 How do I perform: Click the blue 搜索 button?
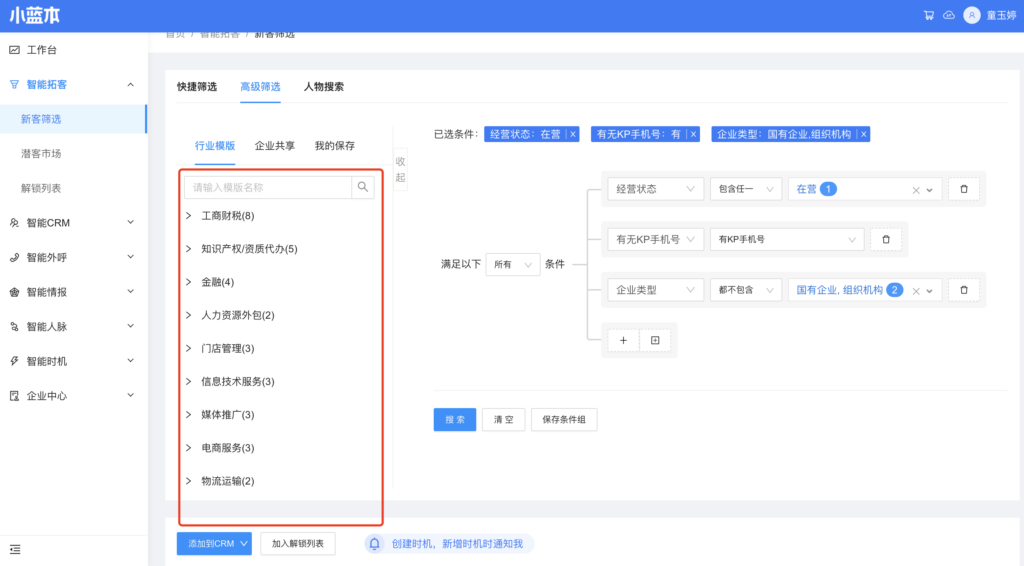[x=455, y=420]
